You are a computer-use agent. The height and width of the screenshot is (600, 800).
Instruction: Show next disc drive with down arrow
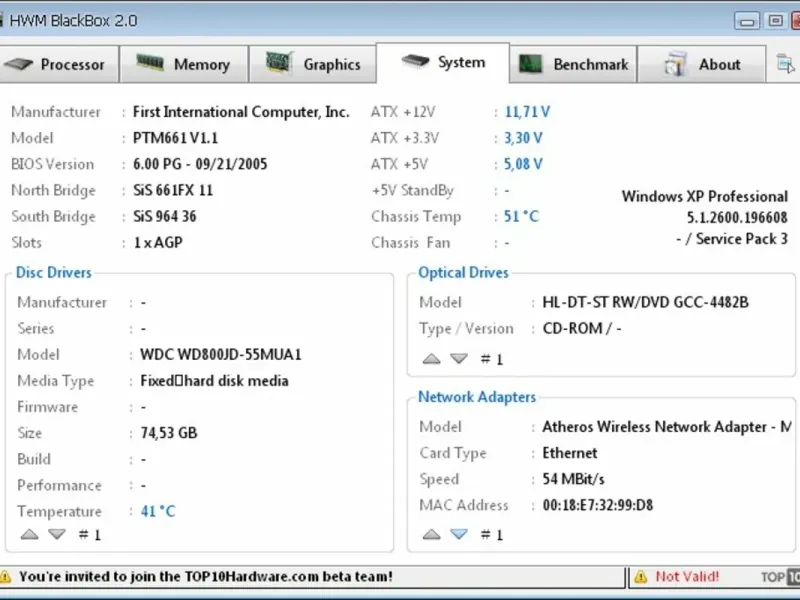[x=57, y=534]
